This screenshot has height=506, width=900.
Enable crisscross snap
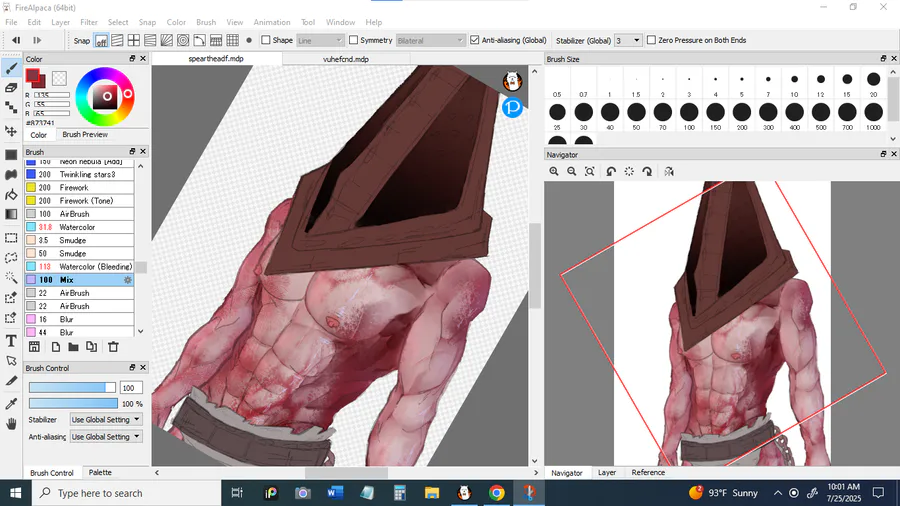[x=134, y=41]
